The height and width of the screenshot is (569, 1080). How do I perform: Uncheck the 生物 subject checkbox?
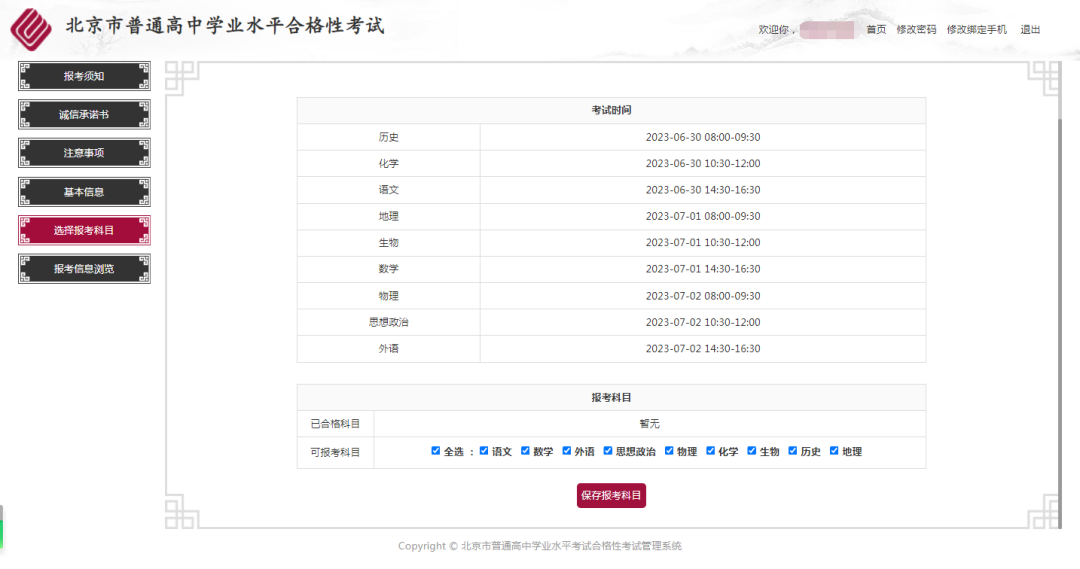point(751,451)
